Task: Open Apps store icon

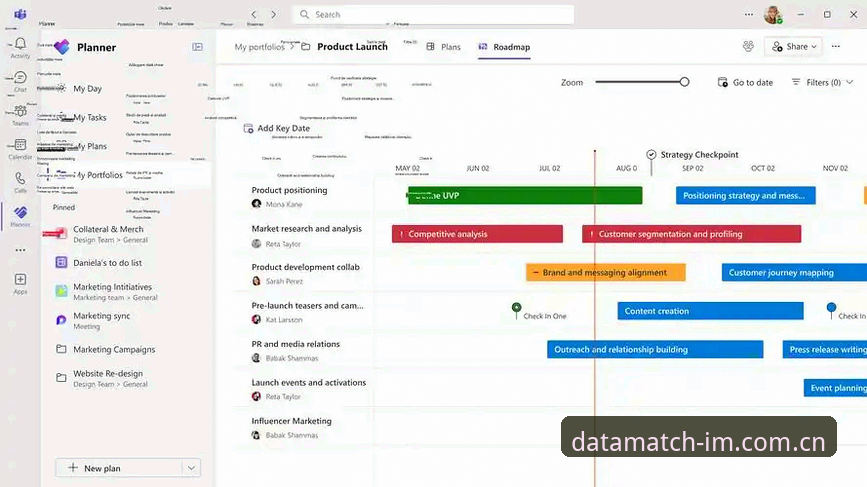Action: [x=20, y=284]
